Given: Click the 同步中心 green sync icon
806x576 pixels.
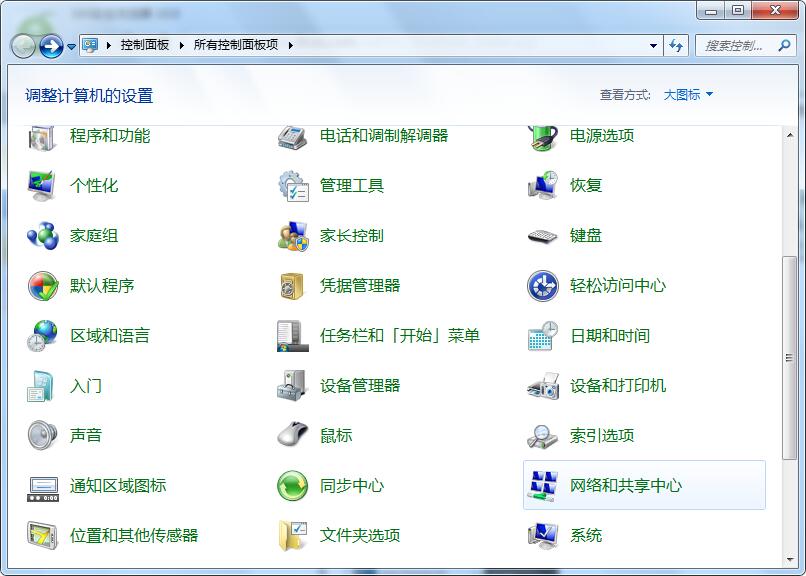Looking at the screenshot, I should point(292,486).
